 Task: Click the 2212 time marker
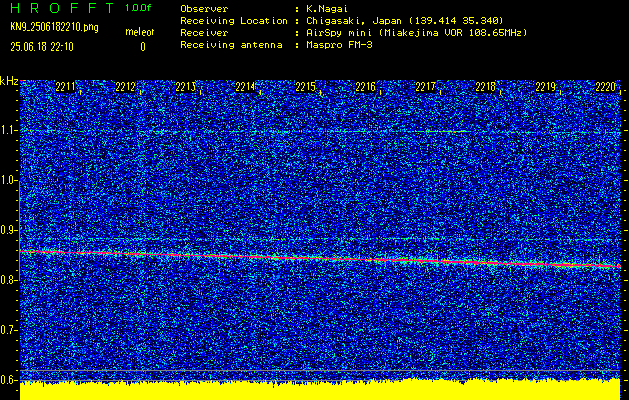pos(125,87)
